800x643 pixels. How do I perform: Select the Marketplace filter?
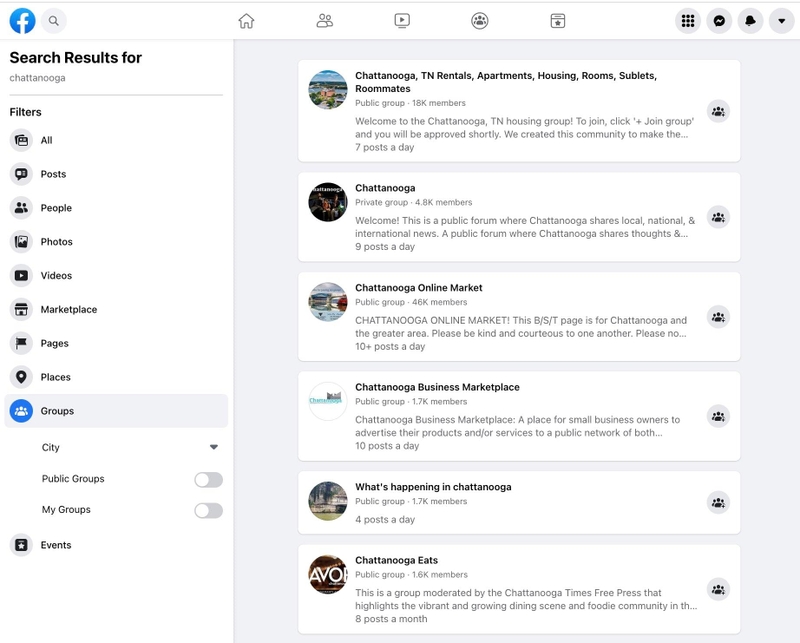coord(116,309)
